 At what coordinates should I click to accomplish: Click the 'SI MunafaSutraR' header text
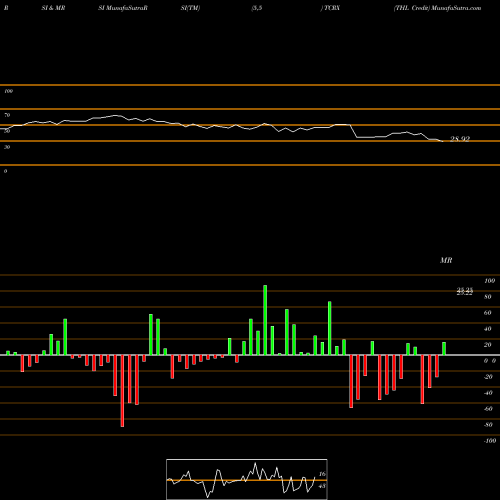click(x=123, y=8)
